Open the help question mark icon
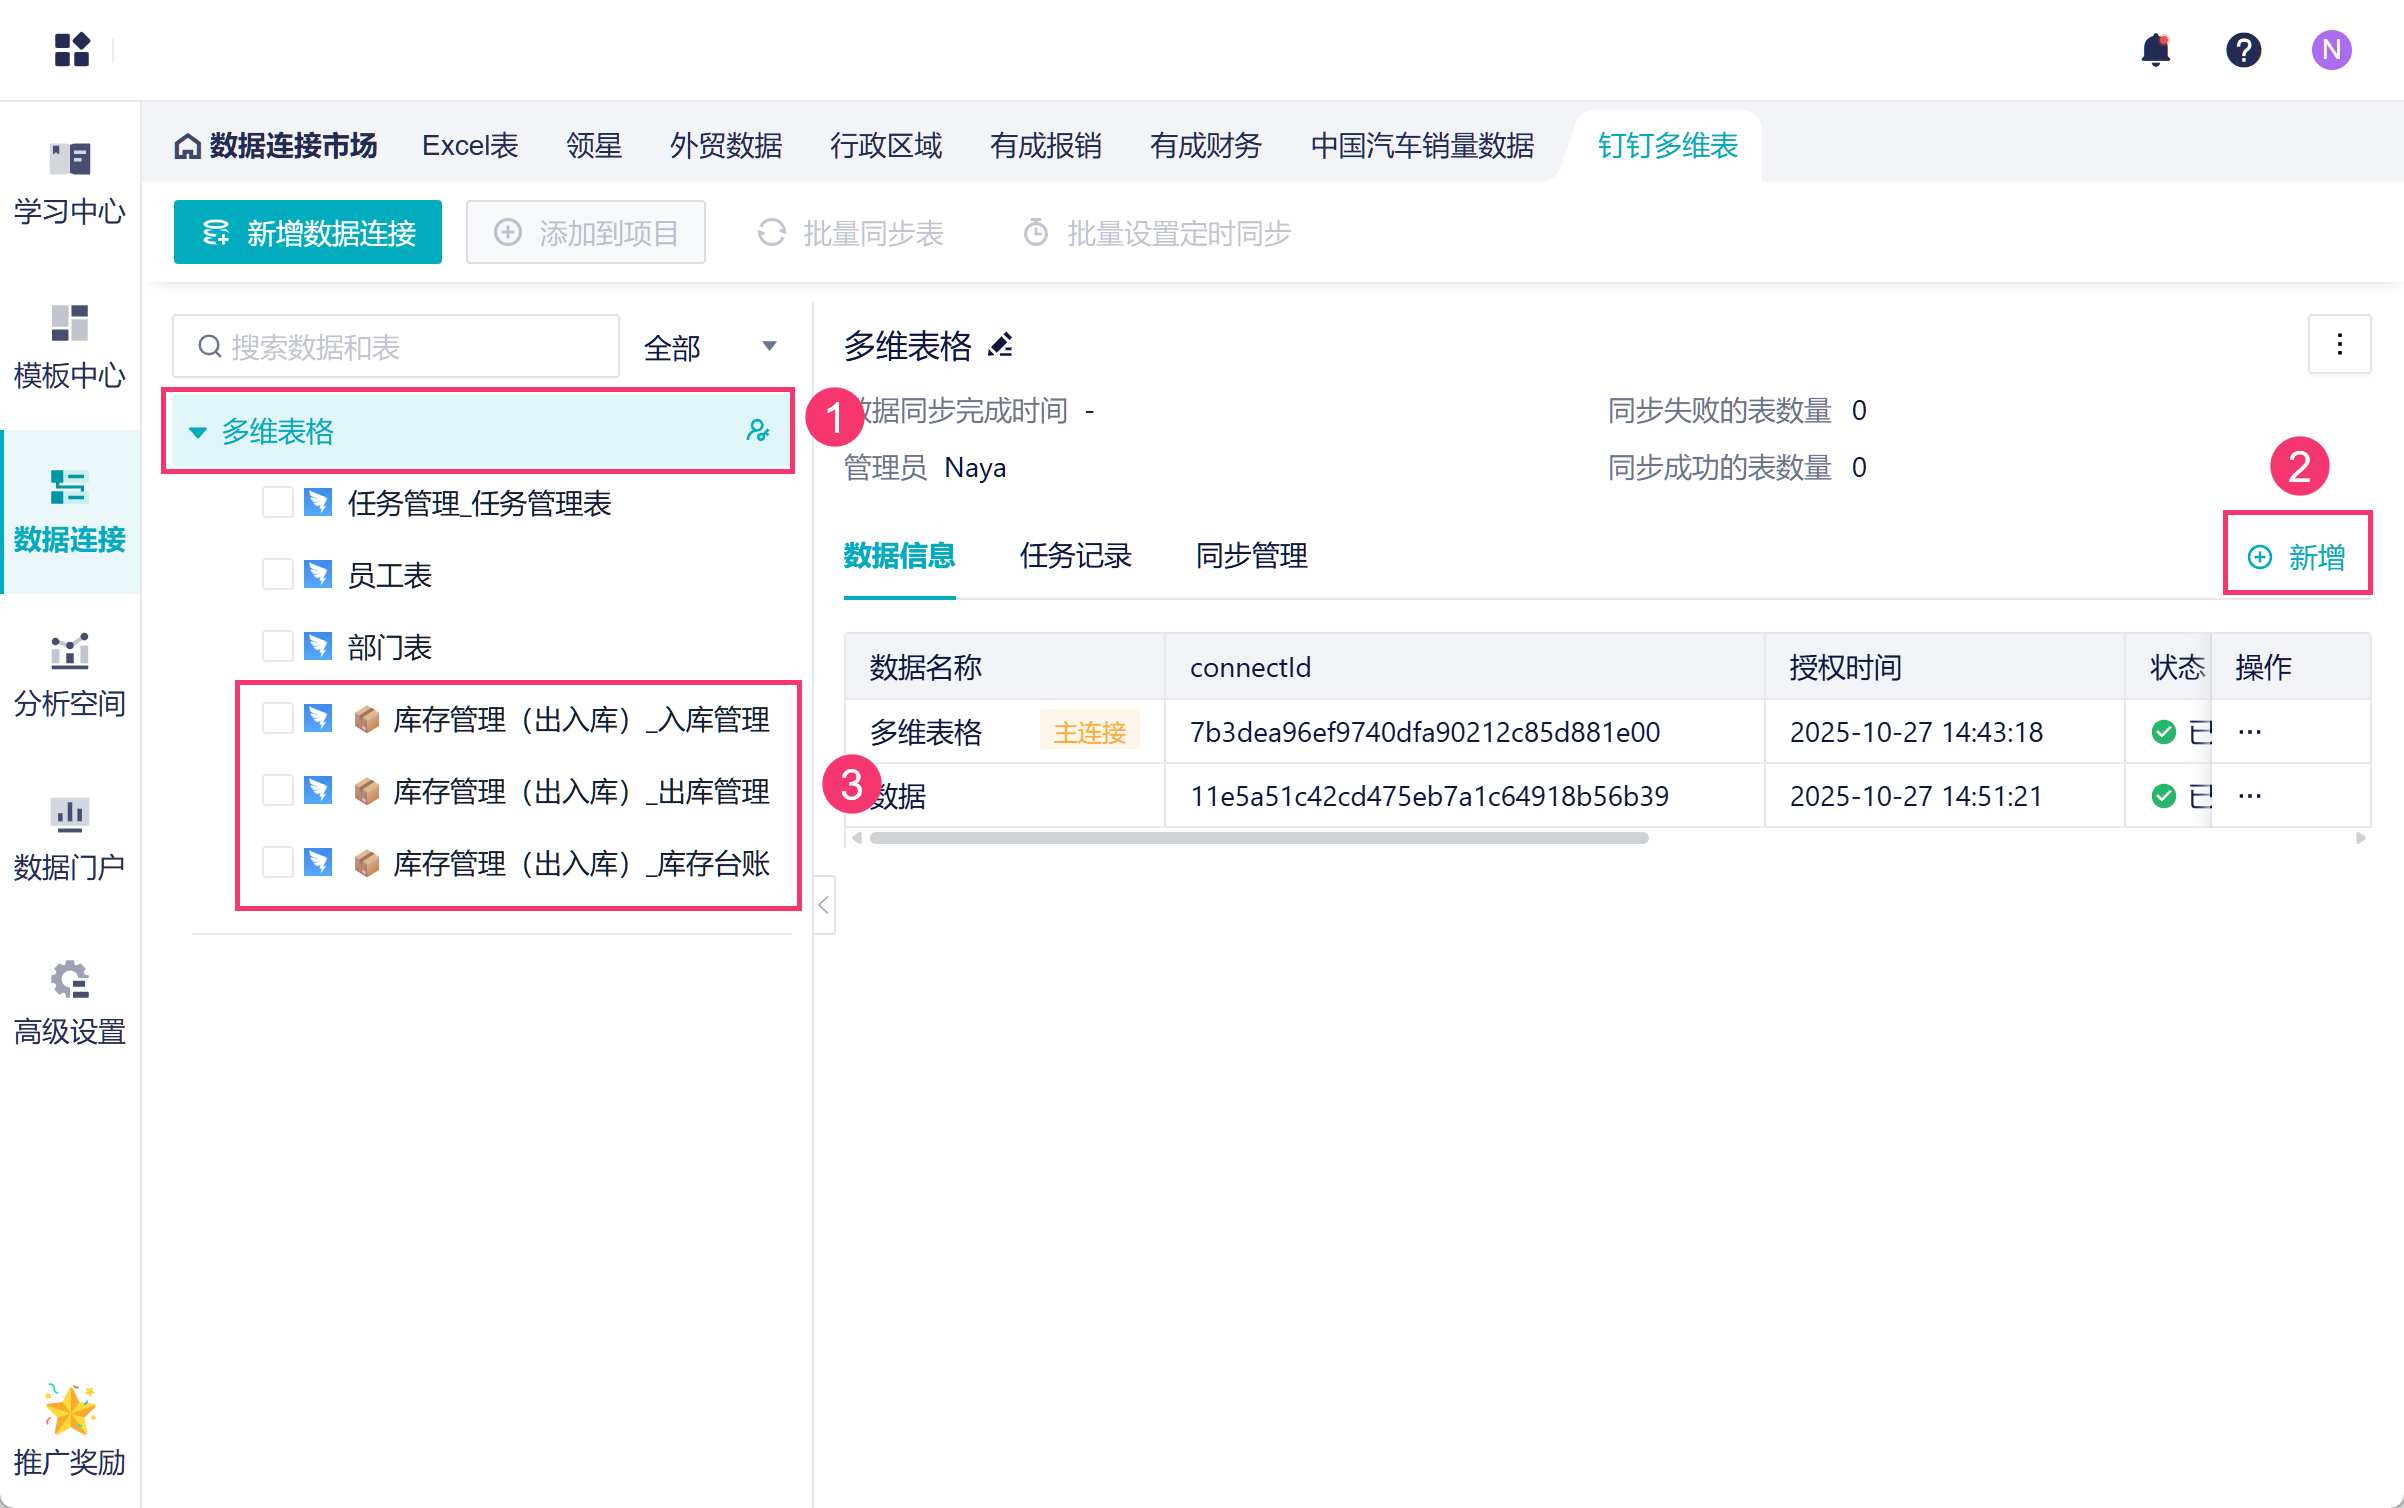This screenshot has height=1508, width=2404. [x=2243, y=50]
